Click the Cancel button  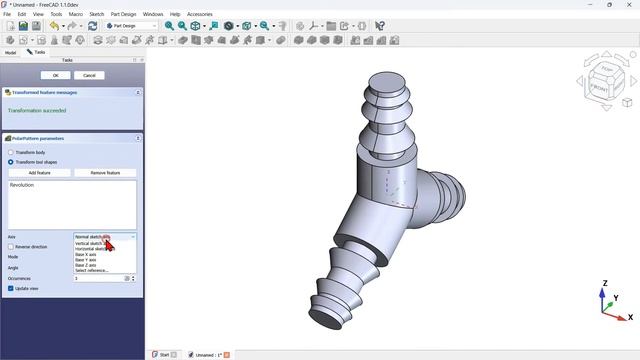pos(89,76)
